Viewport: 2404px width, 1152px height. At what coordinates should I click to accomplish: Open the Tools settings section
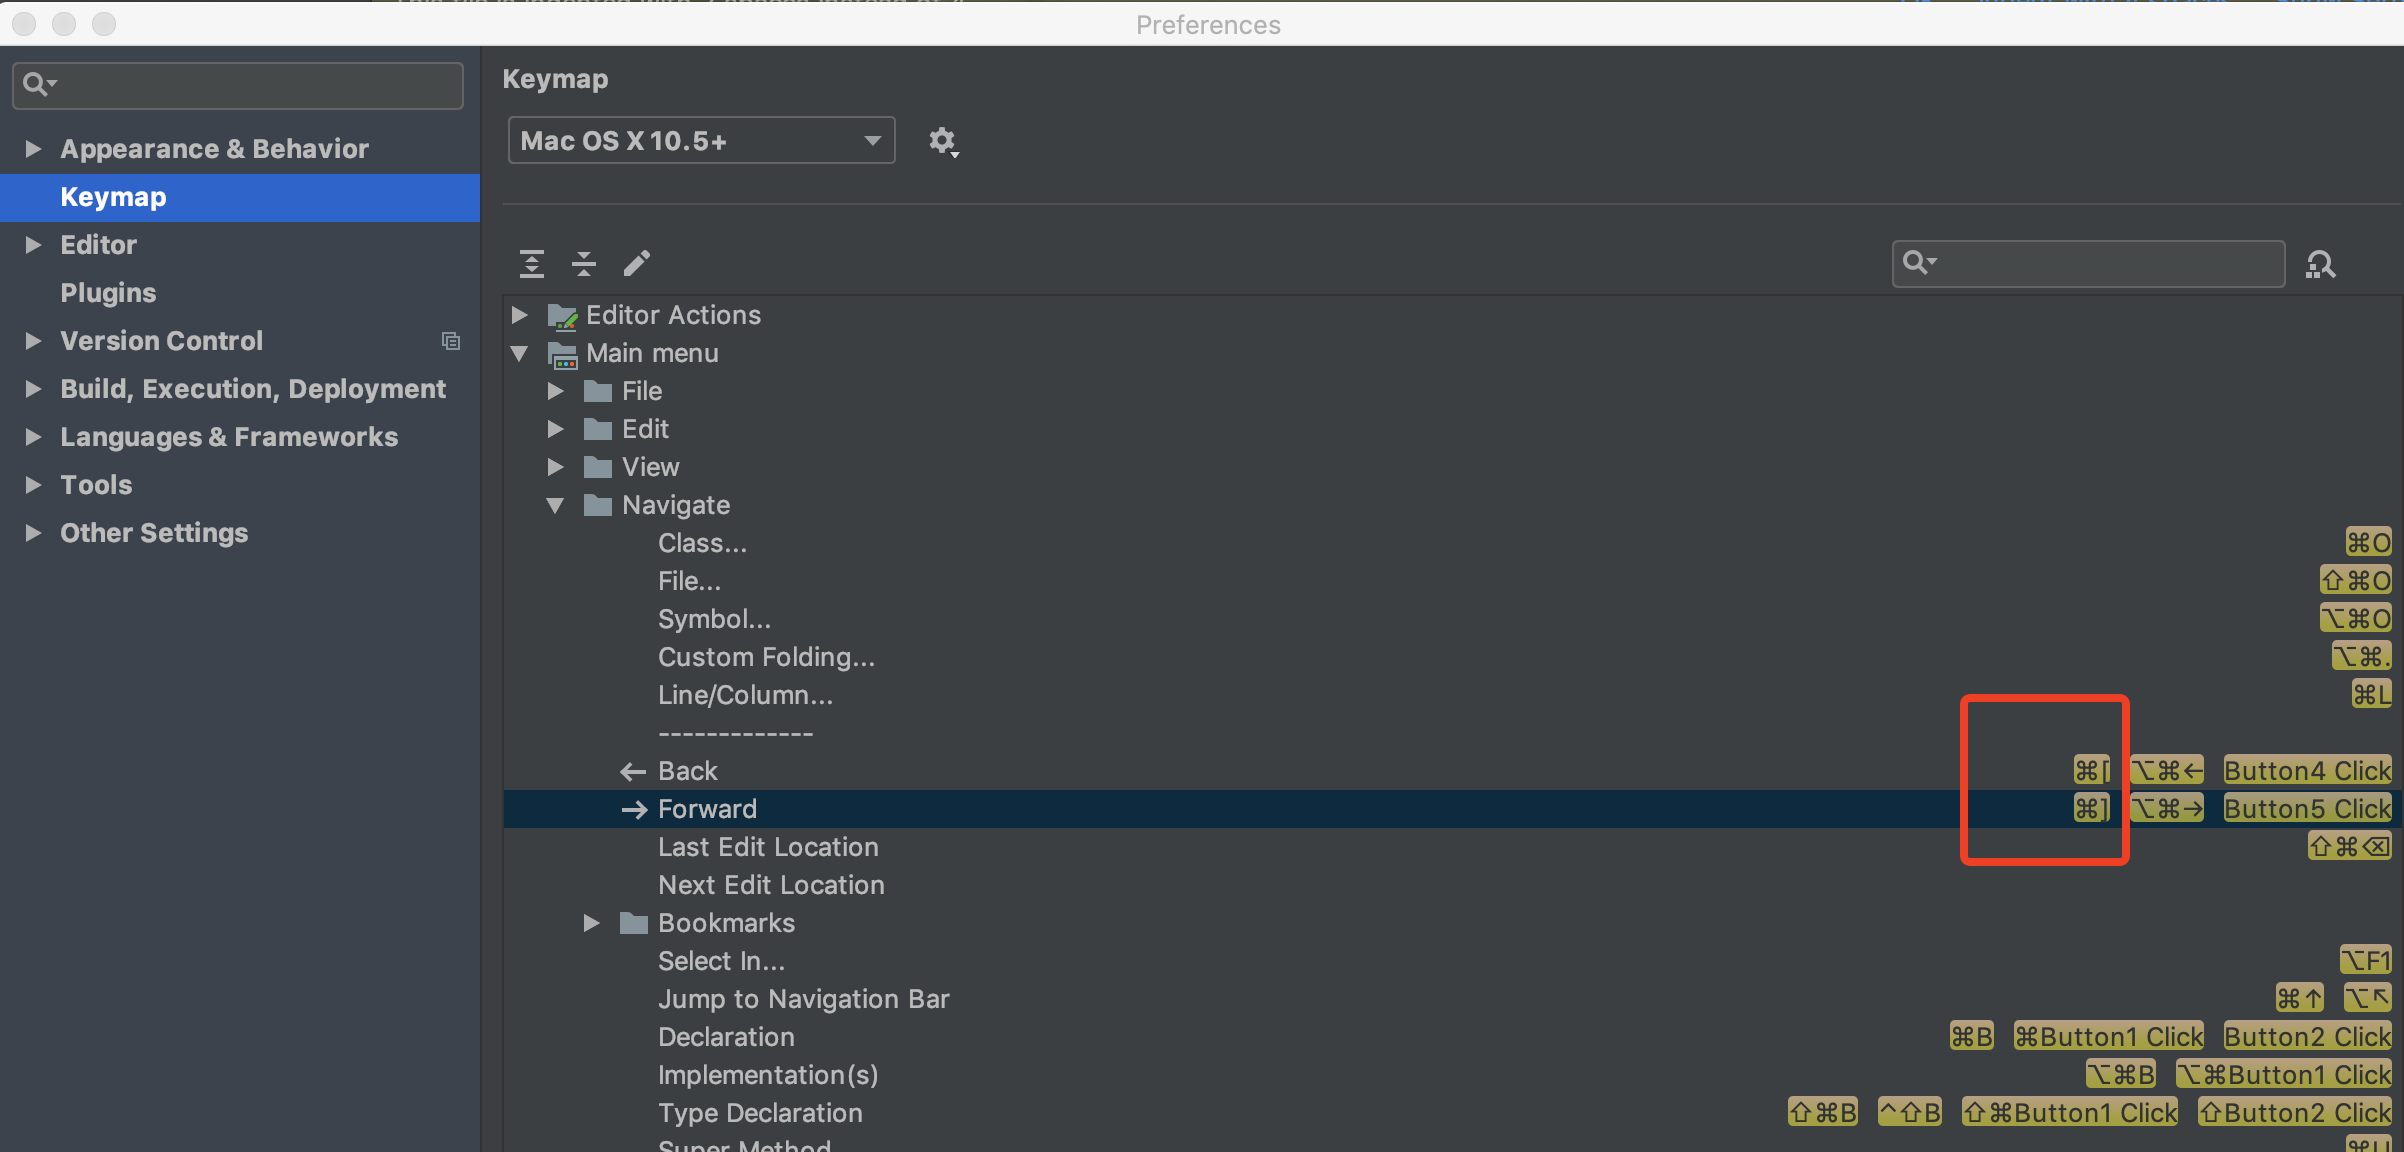(x=95, y=484)
